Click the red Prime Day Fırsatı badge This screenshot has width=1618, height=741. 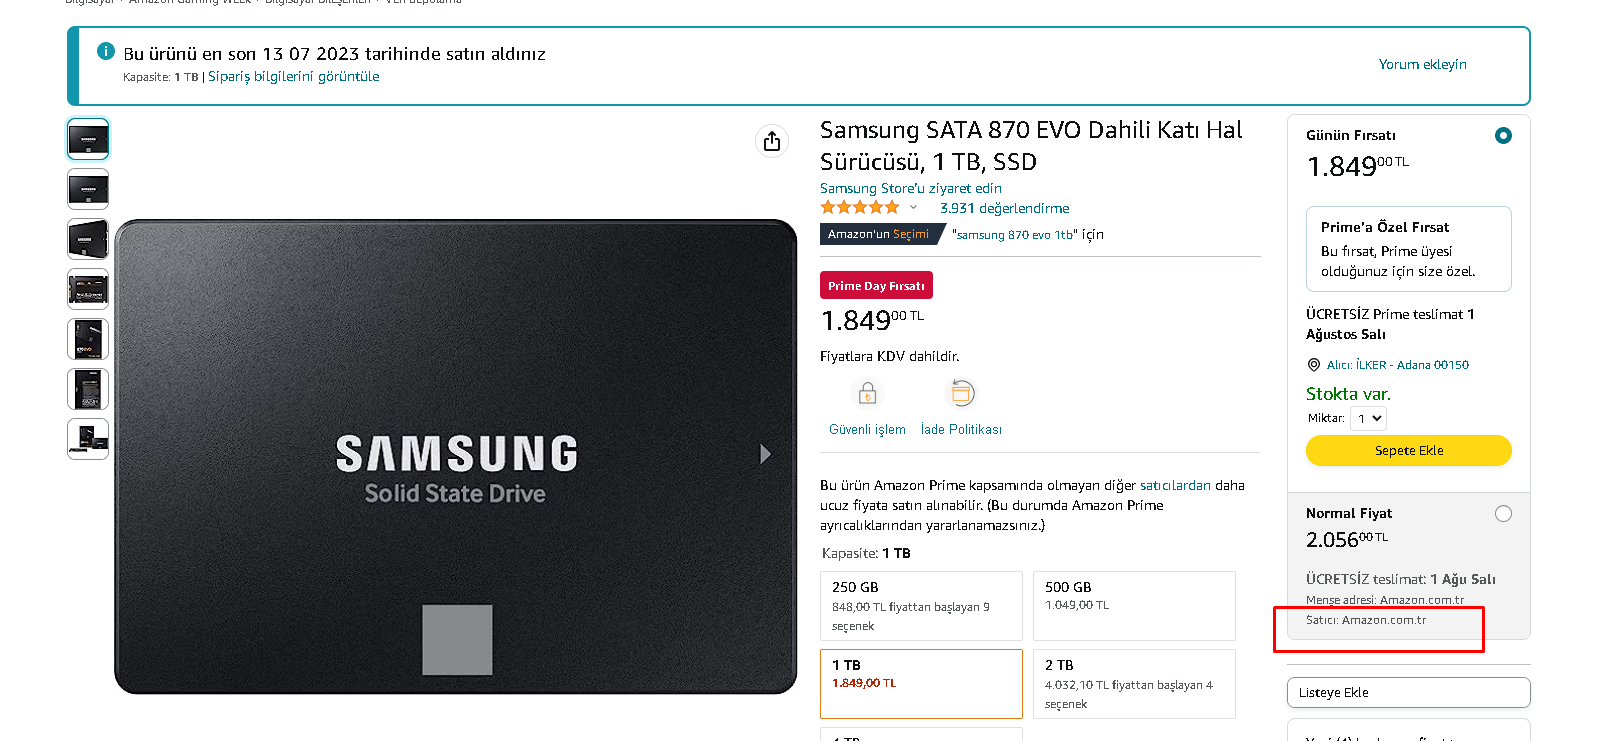coord(875,285)
